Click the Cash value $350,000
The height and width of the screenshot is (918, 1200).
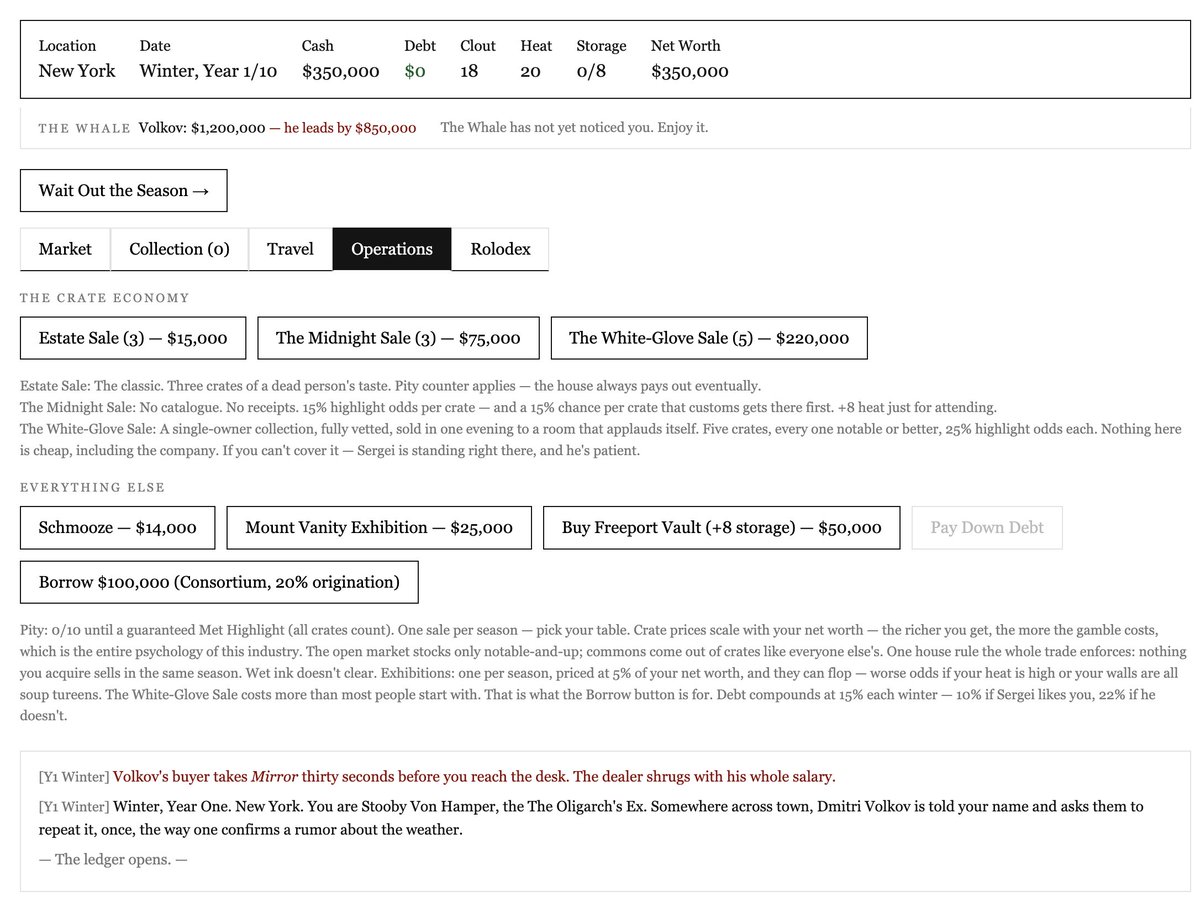pos(341,71)
